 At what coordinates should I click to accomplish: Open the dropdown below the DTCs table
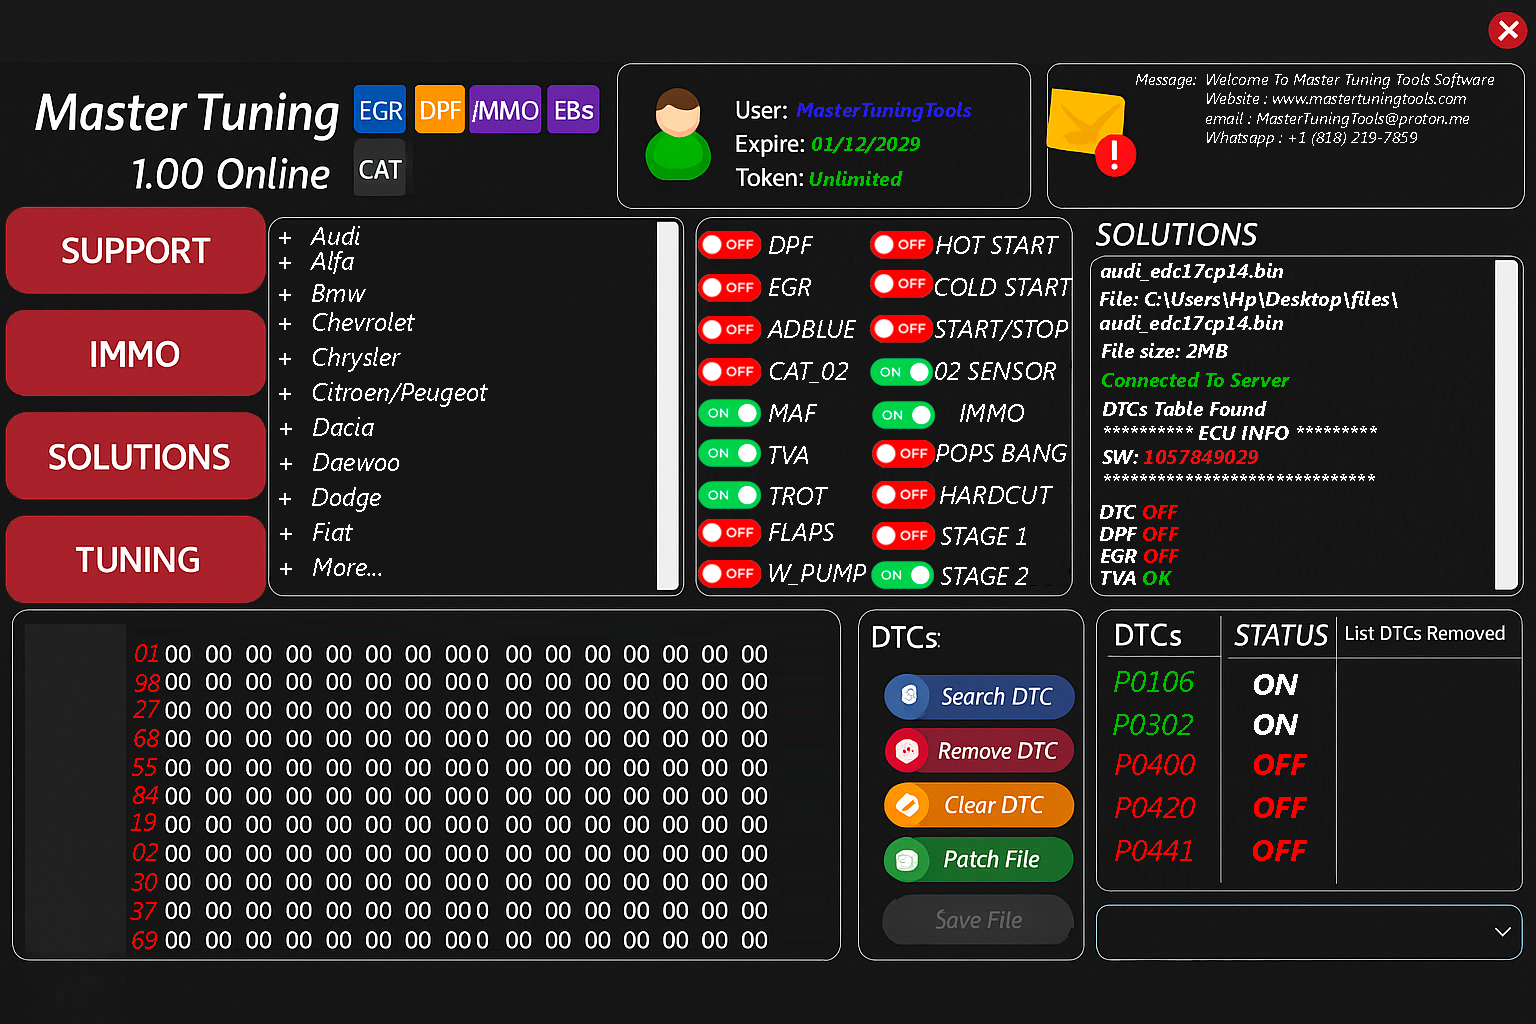[x=1309, y=932]
